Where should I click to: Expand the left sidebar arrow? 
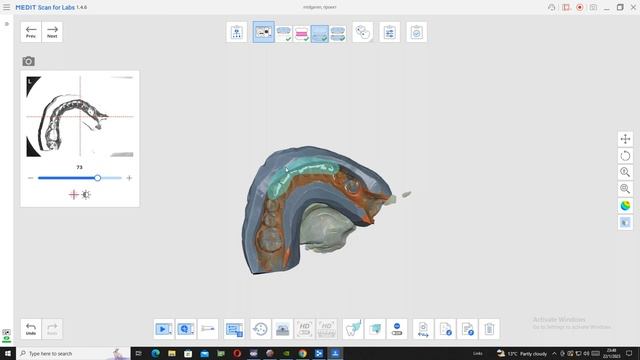7,24
